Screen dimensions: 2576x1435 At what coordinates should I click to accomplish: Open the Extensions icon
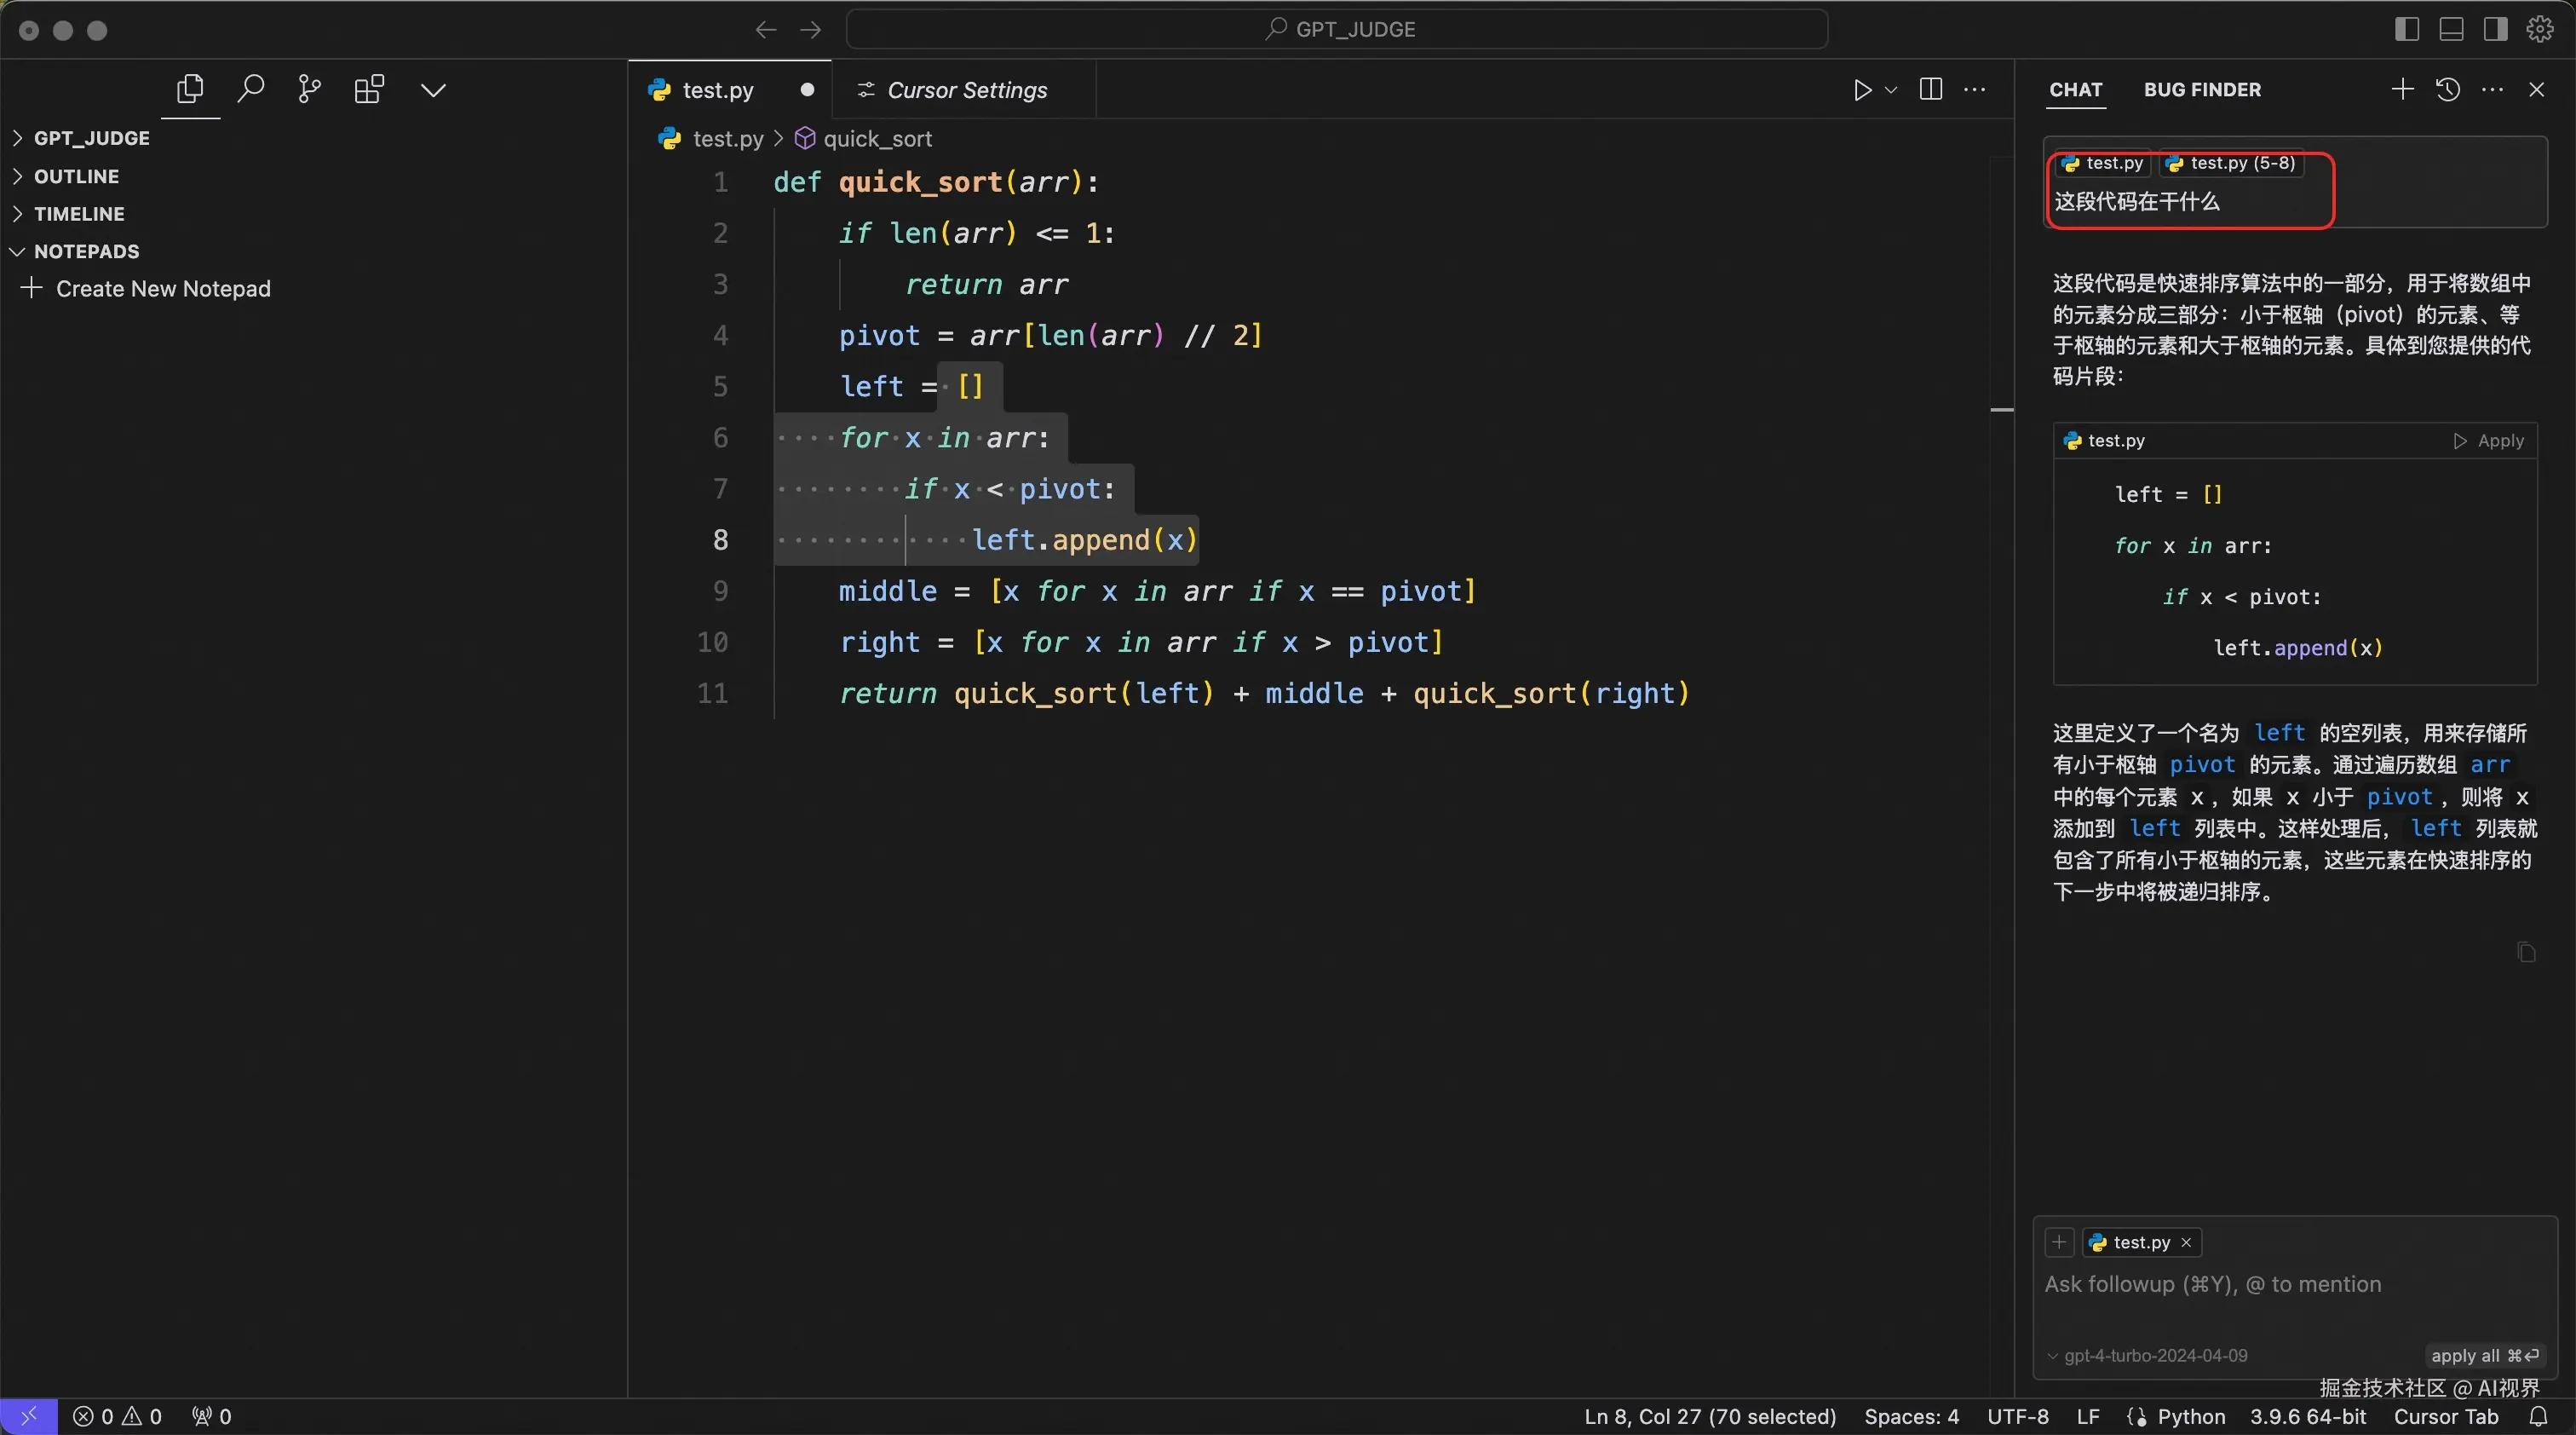tap(369, 89)
